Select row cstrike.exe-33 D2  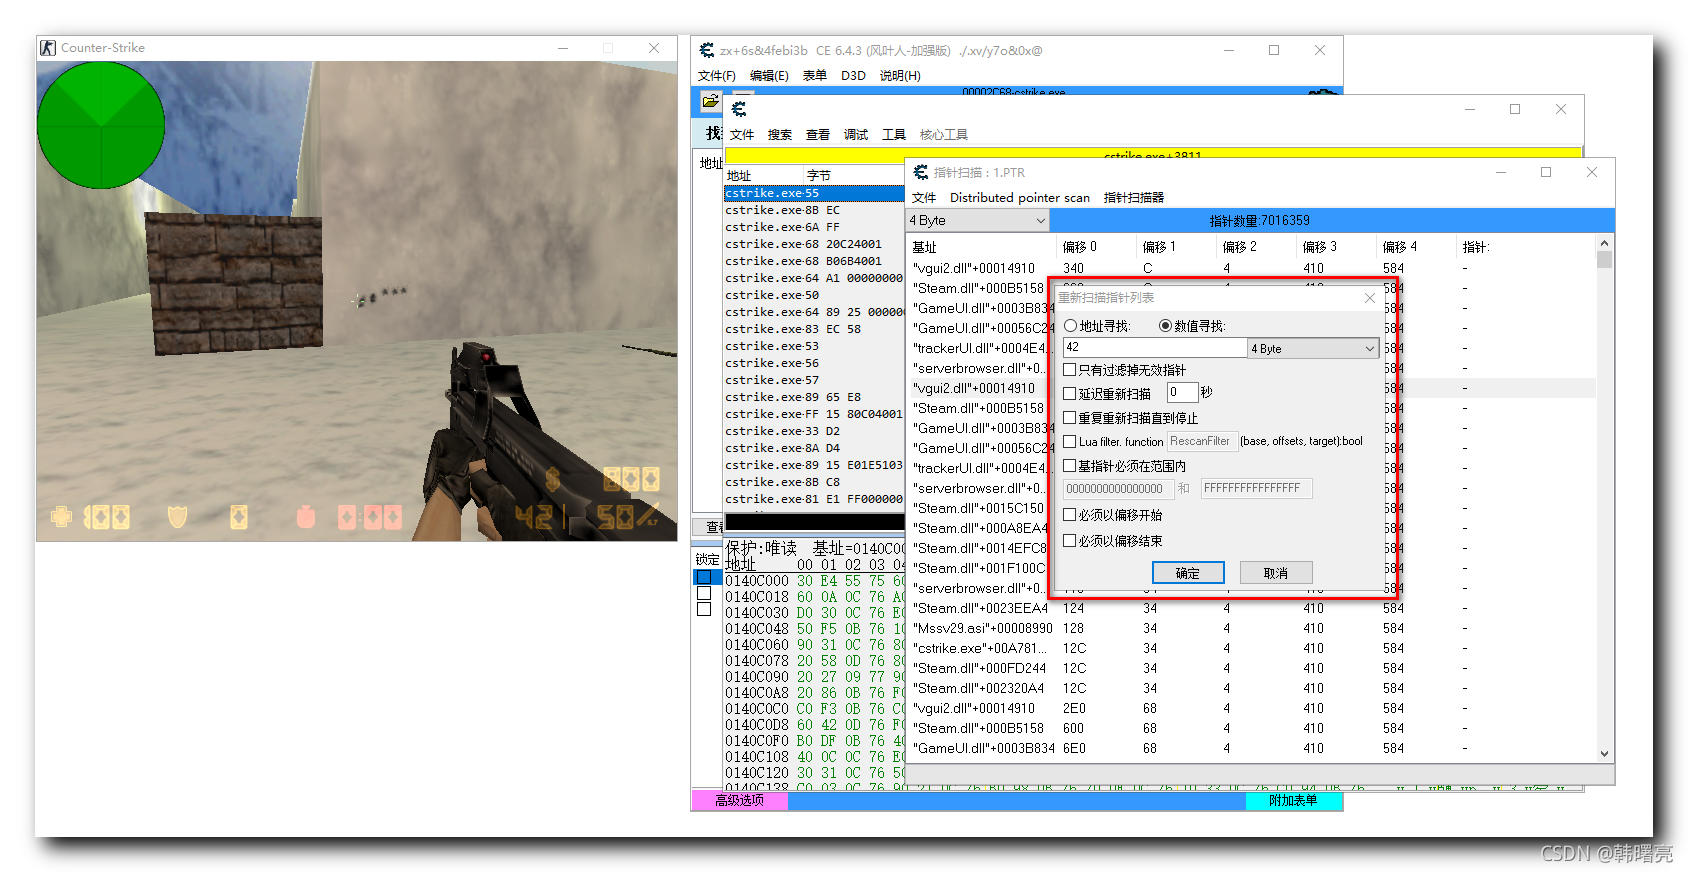(814, 431)
